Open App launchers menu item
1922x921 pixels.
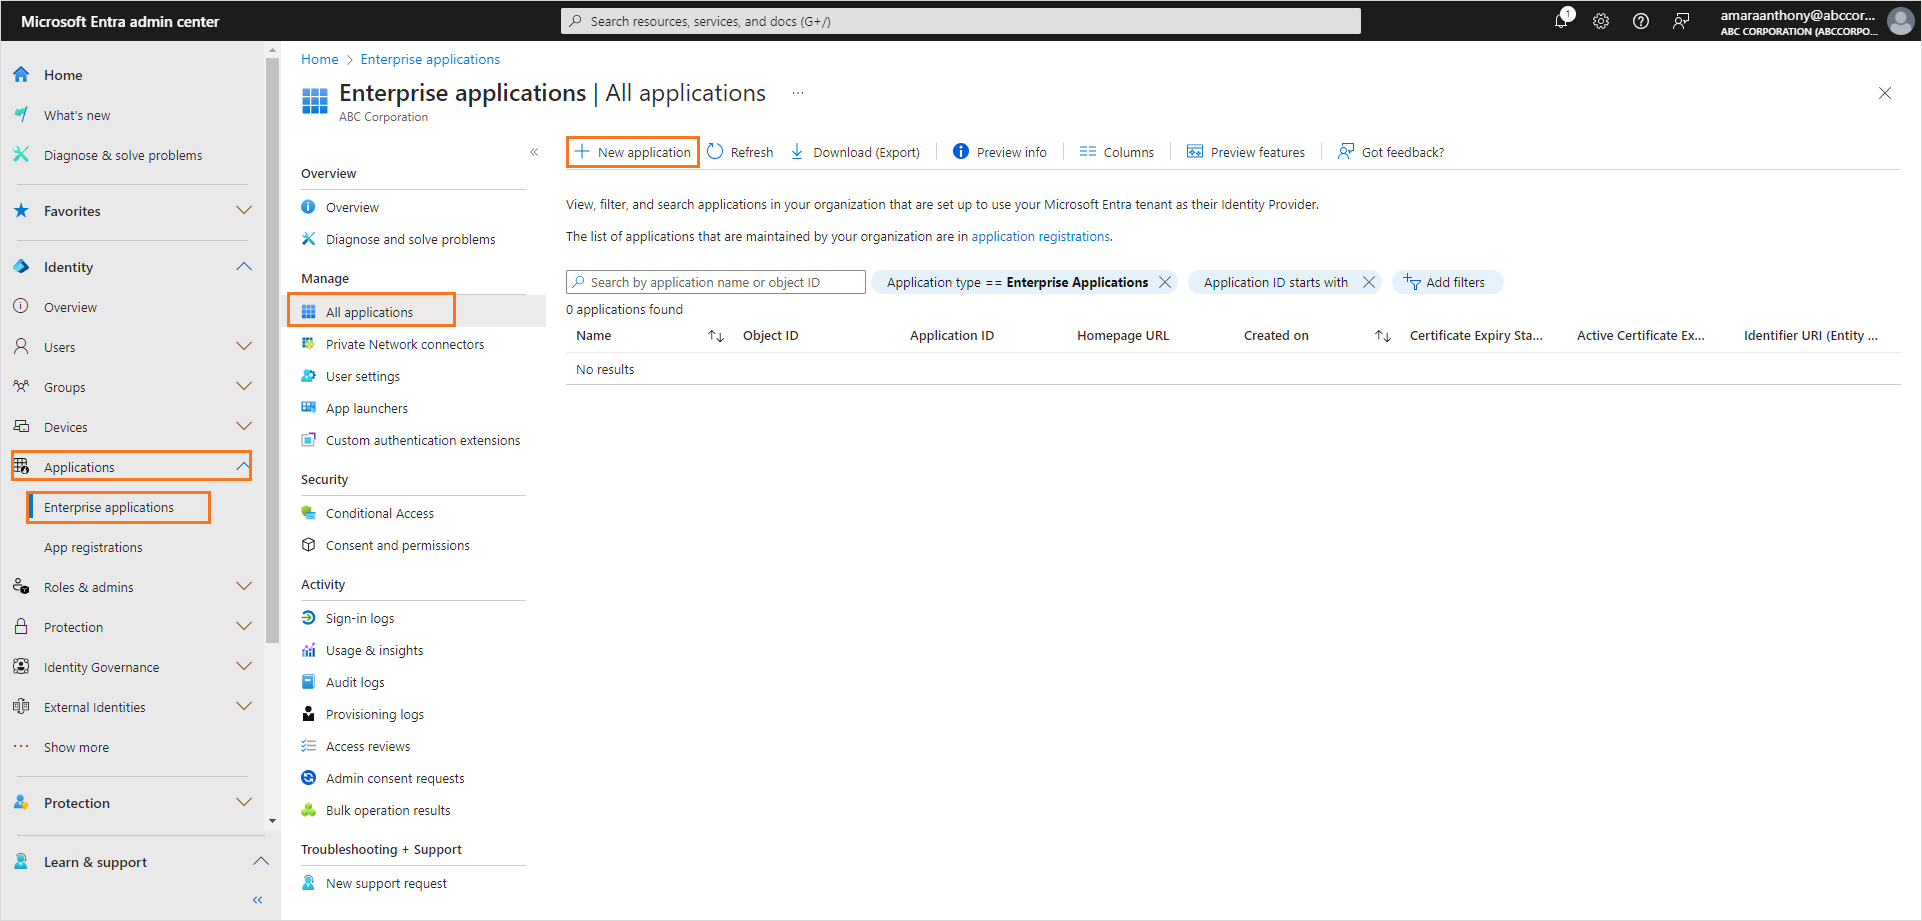(x=367, y=408)
